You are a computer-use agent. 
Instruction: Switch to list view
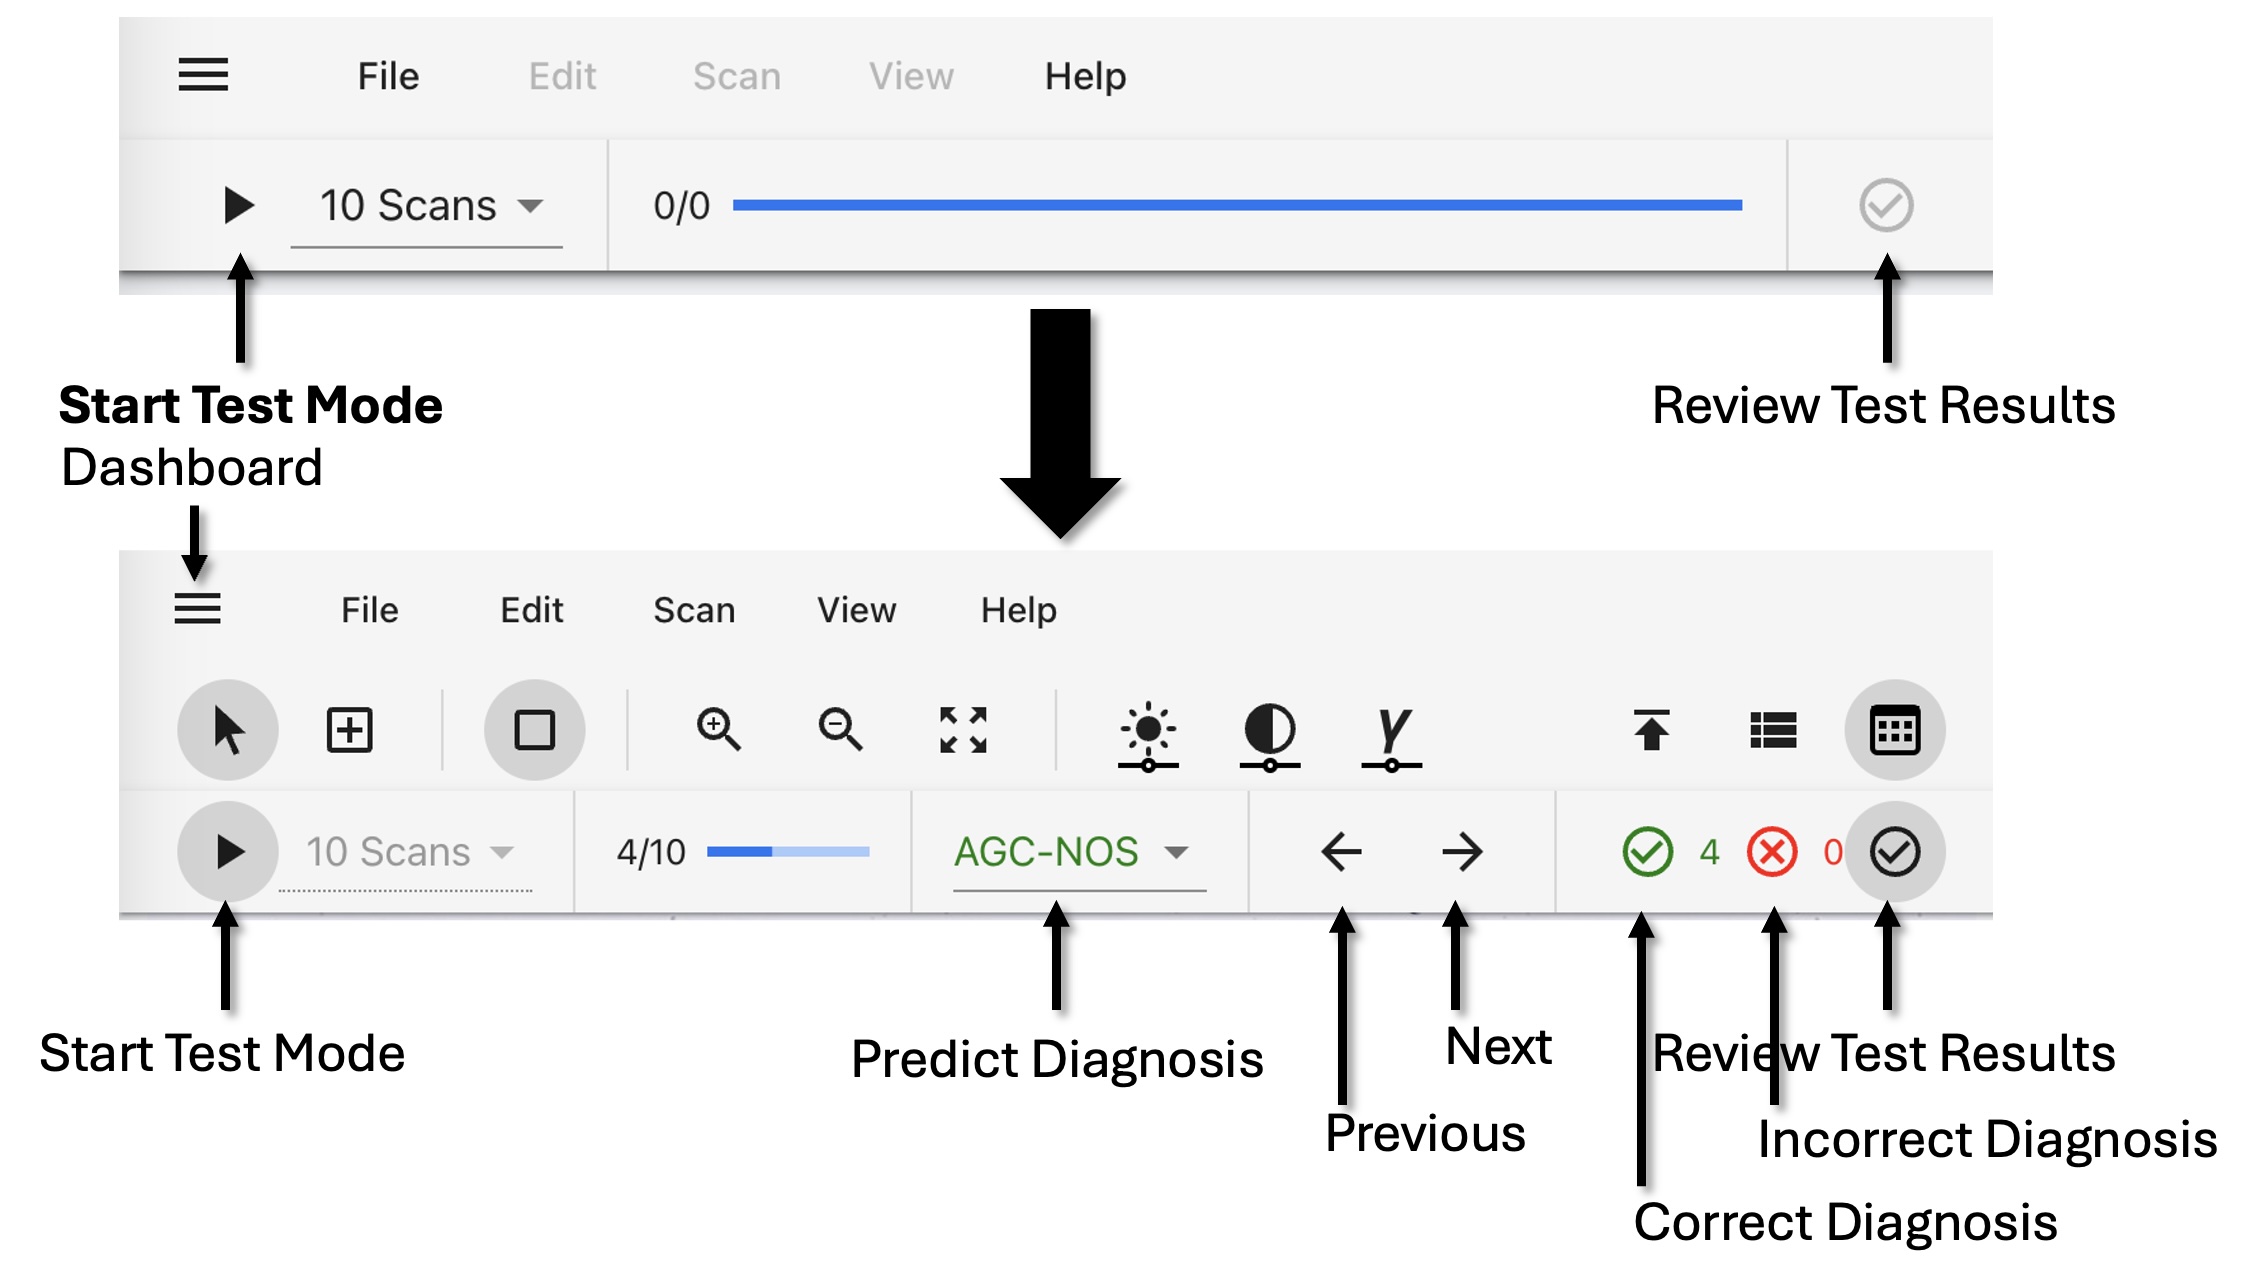[1774, 731]
